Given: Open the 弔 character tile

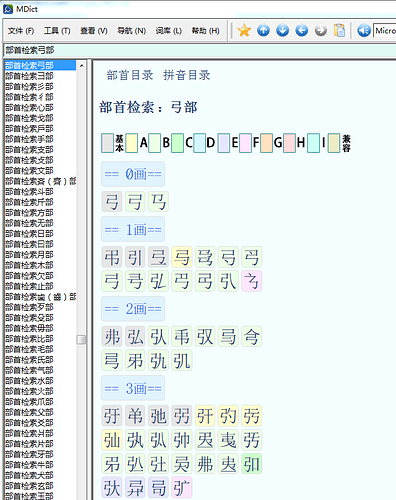Looking at the screenshot, I should [112, 257].
